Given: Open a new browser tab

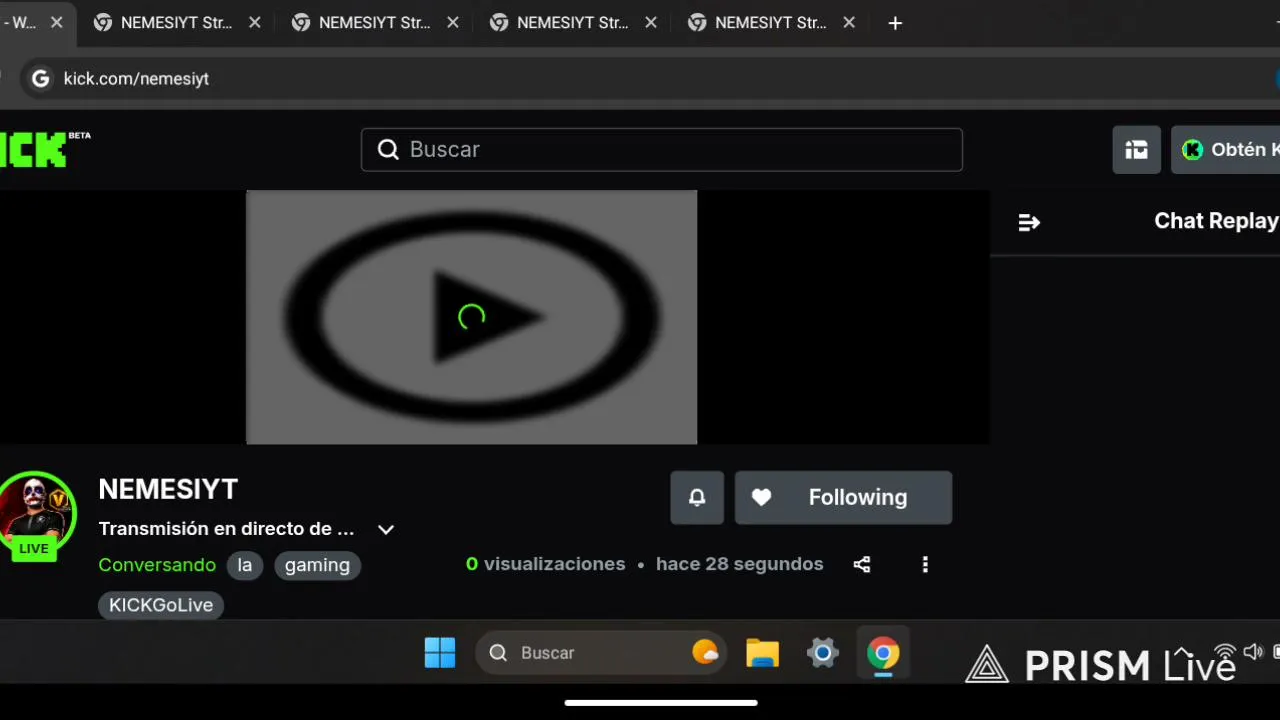Looking at the screenshot, I should [x=895, y=23].
